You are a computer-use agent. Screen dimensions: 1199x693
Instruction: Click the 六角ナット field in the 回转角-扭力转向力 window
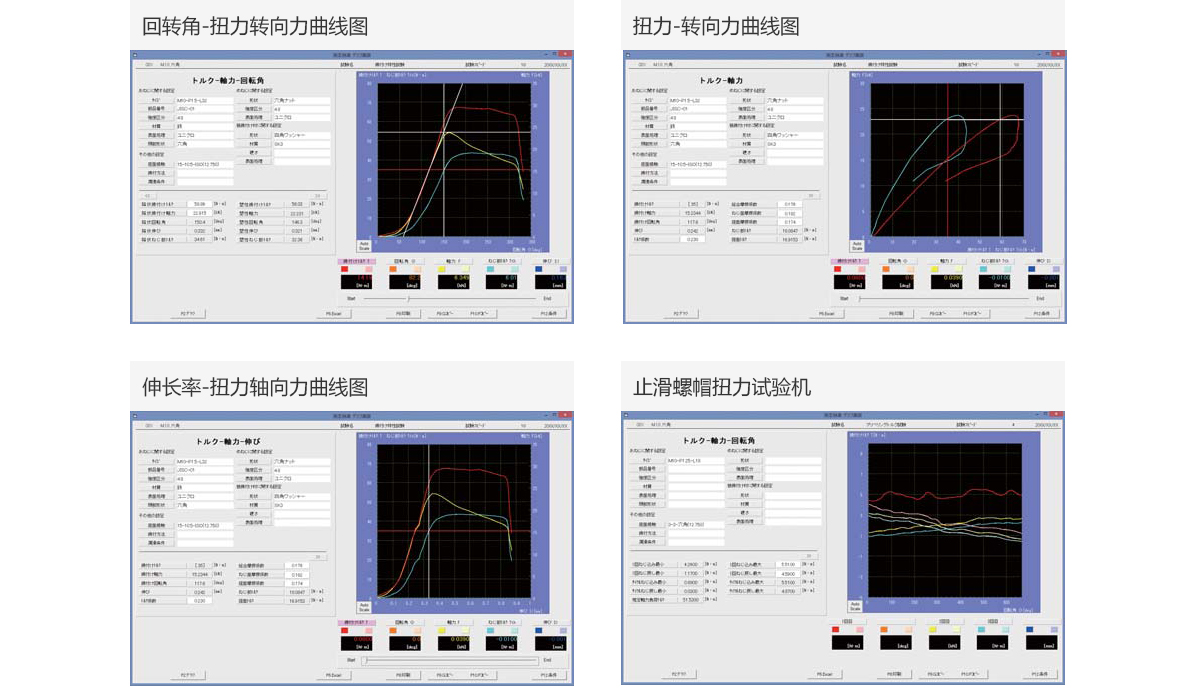[x=301, y=100]
